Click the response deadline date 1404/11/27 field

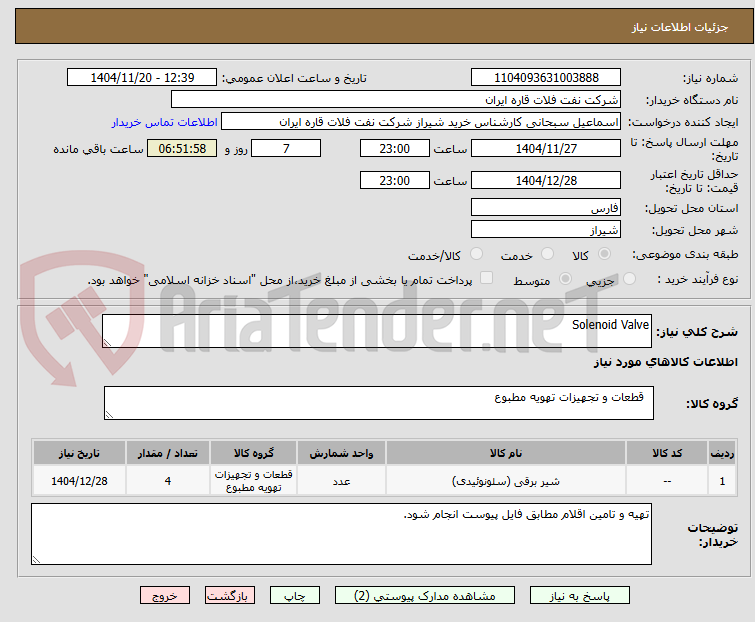click(x=546, y=148)
